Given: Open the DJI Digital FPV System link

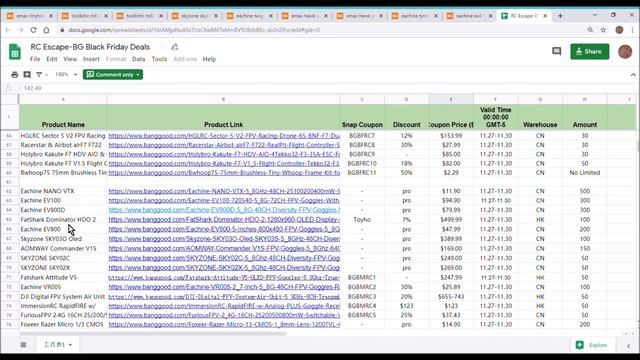Looking at the screenshot, I should [224, 297].
